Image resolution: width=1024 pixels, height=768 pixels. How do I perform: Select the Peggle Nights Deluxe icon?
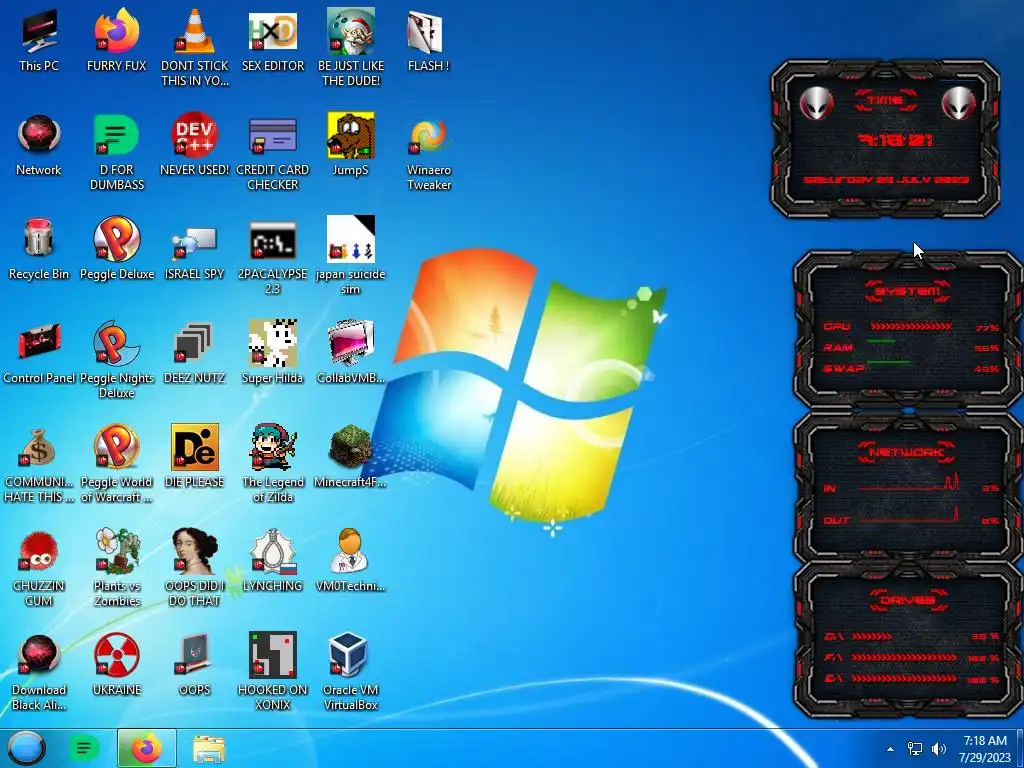116,344
